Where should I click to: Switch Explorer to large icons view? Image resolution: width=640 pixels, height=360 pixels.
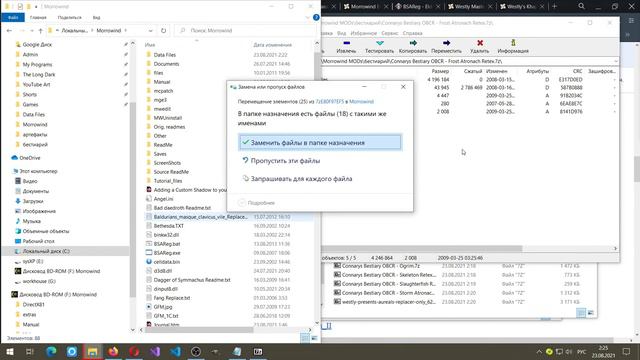(x=314, y=338)
